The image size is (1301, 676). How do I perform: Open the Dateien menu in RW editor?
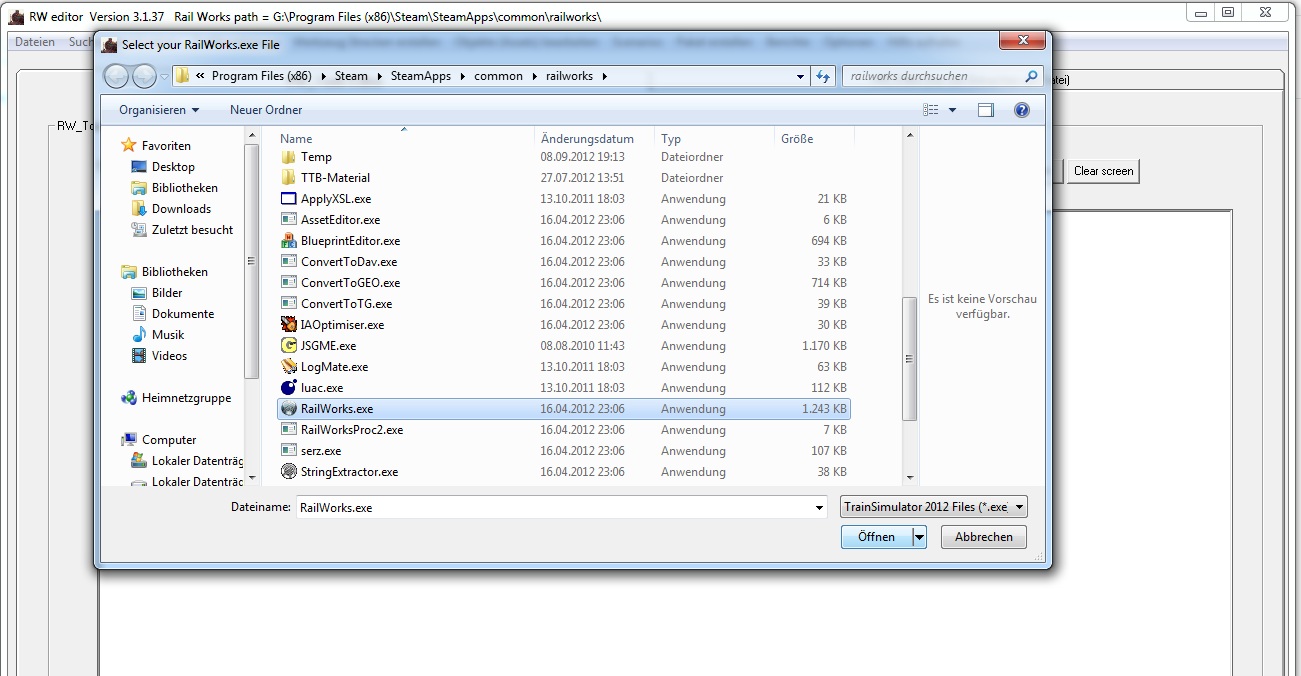coord(35,42)
